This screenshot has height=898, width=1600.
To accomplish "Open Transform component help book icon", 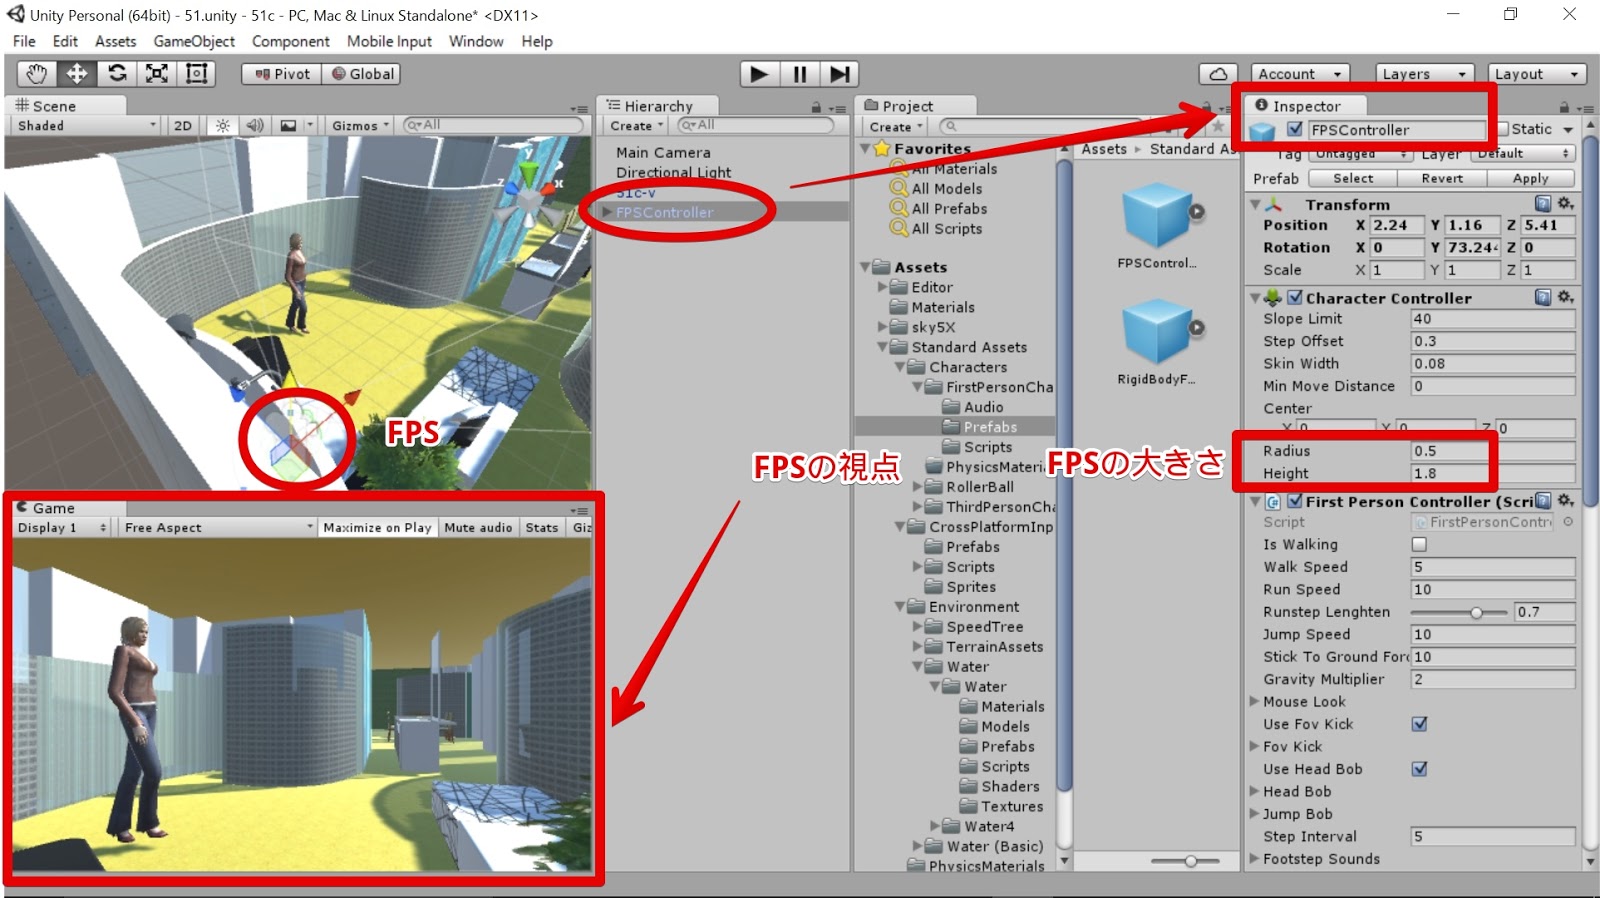I will coord(1543,204).
